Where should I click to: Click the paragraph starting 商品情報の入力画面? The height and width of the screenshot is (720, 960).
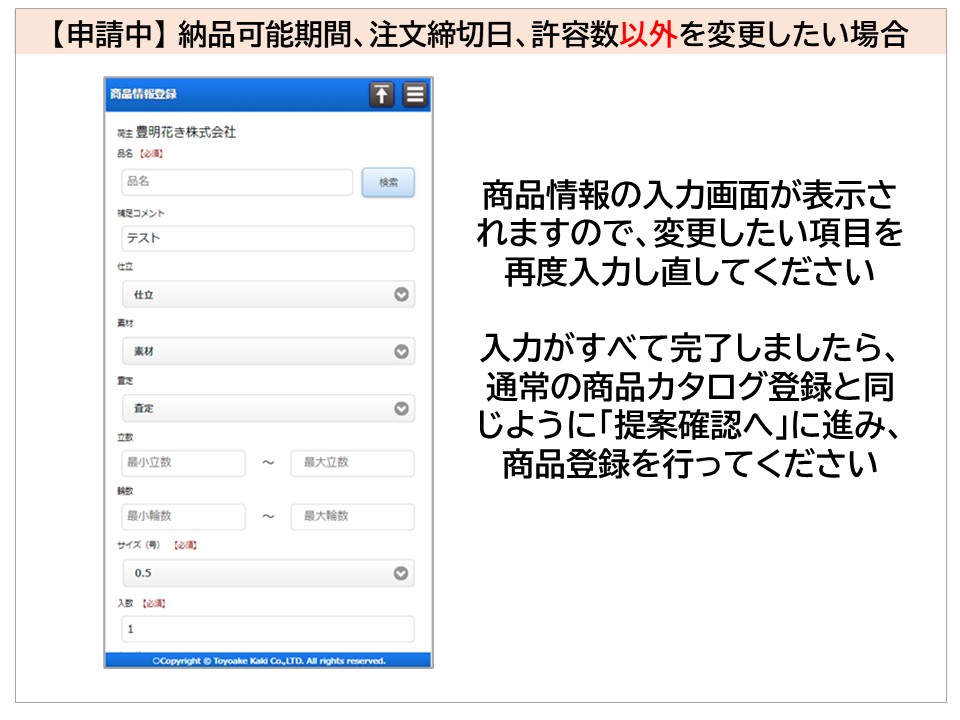point(689,233)
